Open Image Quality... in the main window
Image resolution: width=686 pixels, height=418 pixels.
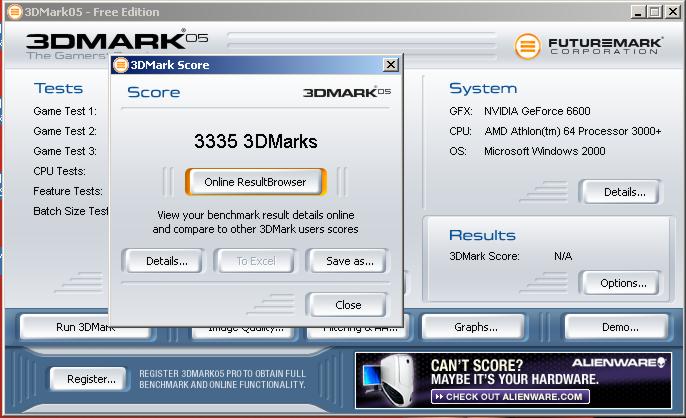245,332
